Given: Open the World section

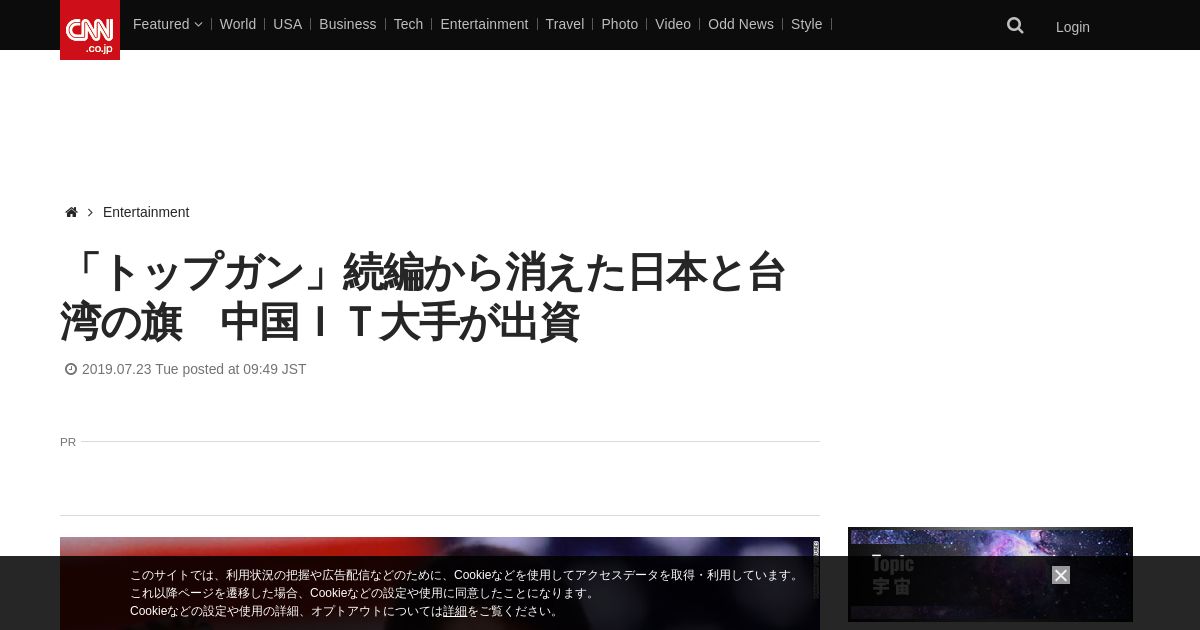Looking at the screenshot, I should [238, 24].
